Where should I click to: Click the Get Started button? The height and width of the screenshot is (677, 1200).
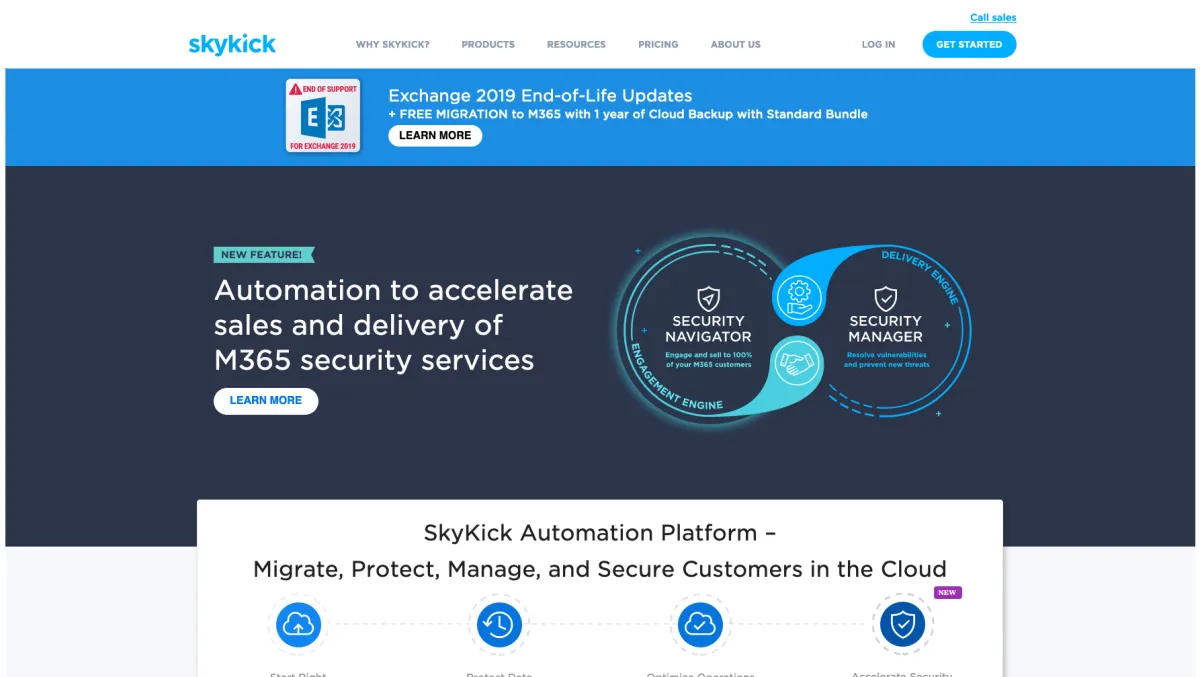(969, 44)
